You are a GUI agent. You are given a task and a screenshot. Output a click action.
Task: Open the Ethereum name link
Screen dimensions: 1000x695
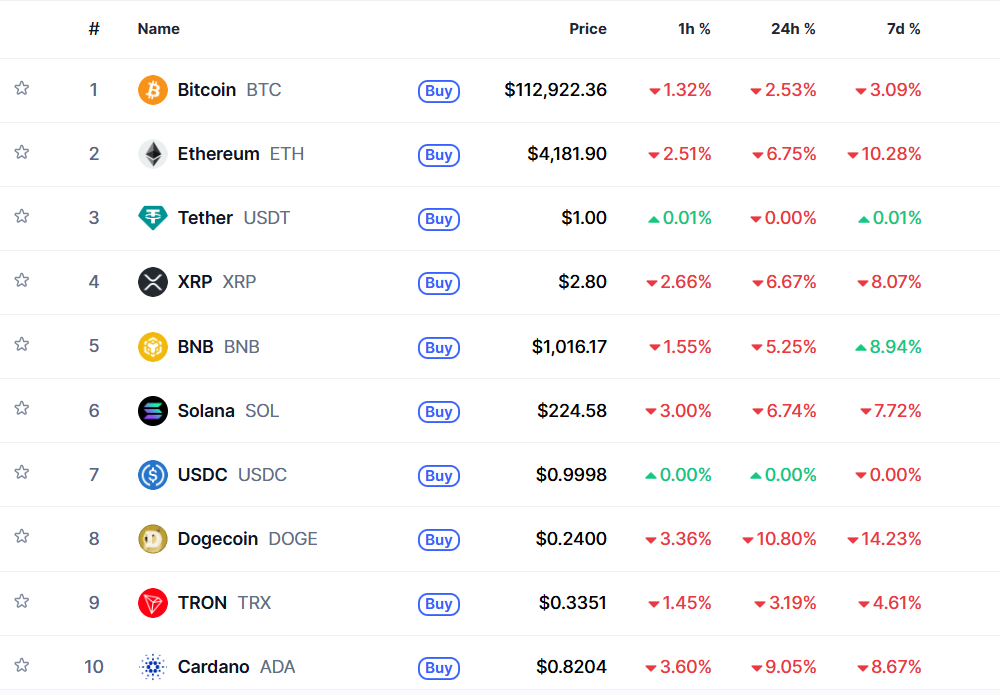pos(213,154)
